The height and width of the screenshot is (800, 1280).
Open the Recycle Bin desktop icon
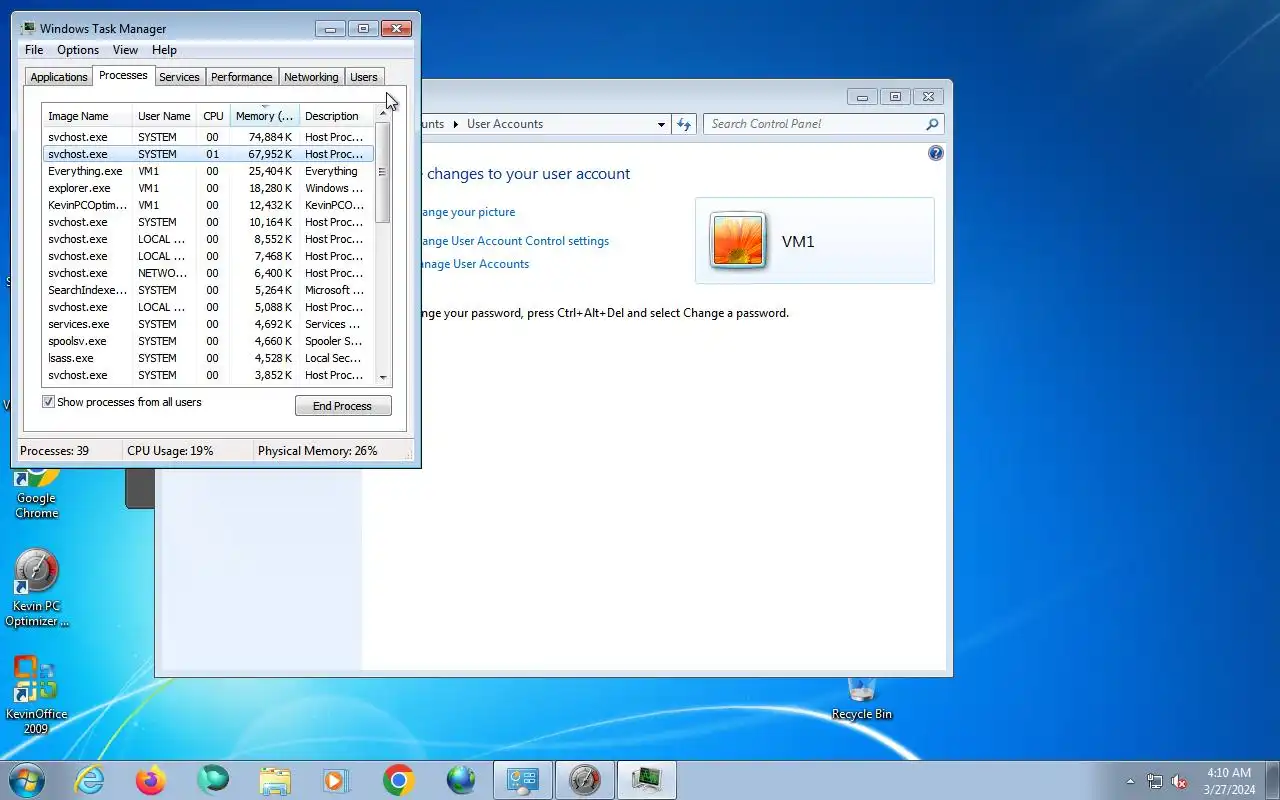pyautogui.click(x=861, y=700)
